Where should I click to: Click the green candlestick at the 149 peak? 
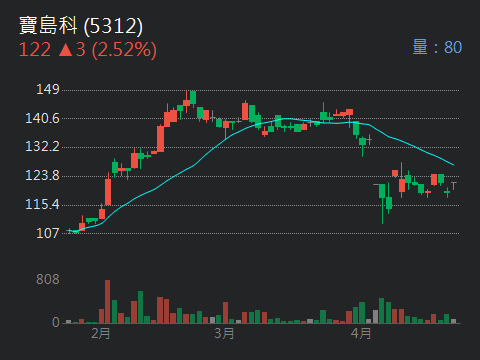193,98
